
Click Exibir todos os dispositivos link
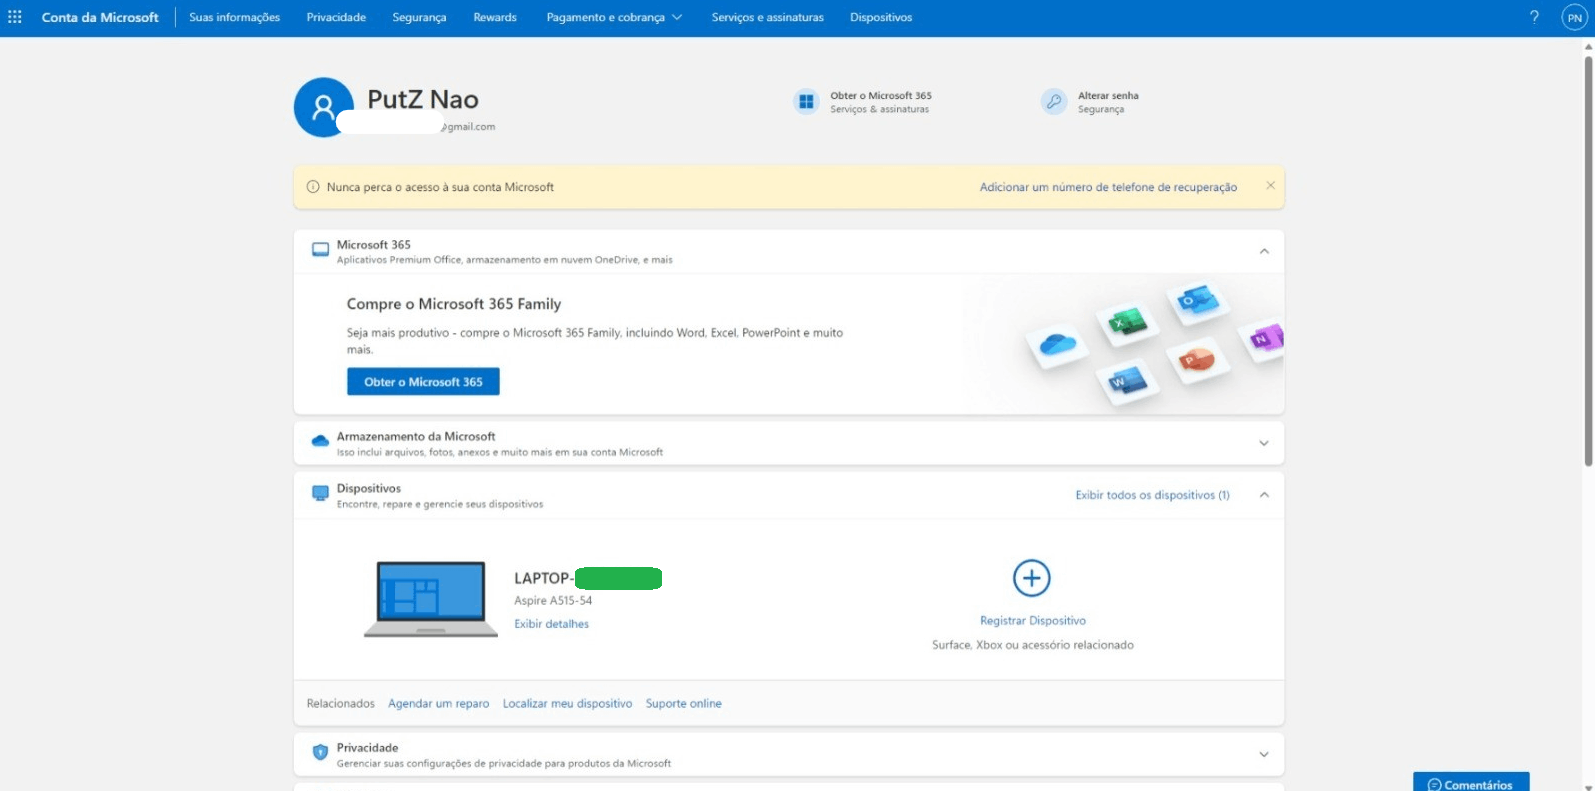[1152, 495]
